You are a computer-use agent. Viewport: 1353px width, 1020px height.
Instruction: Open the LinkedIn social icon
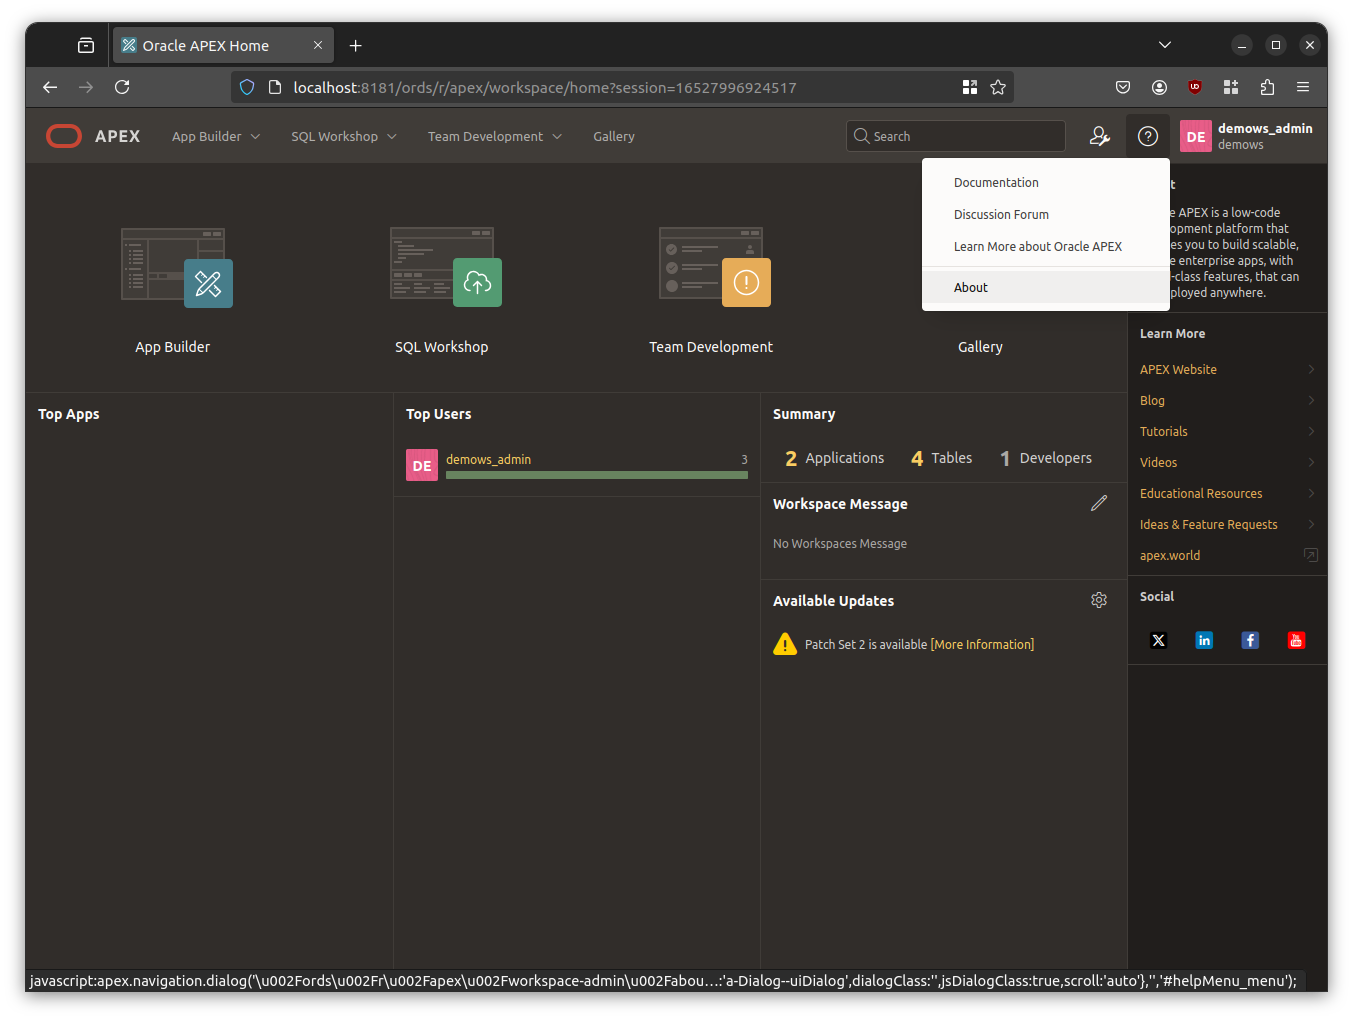click(1204, 640)
